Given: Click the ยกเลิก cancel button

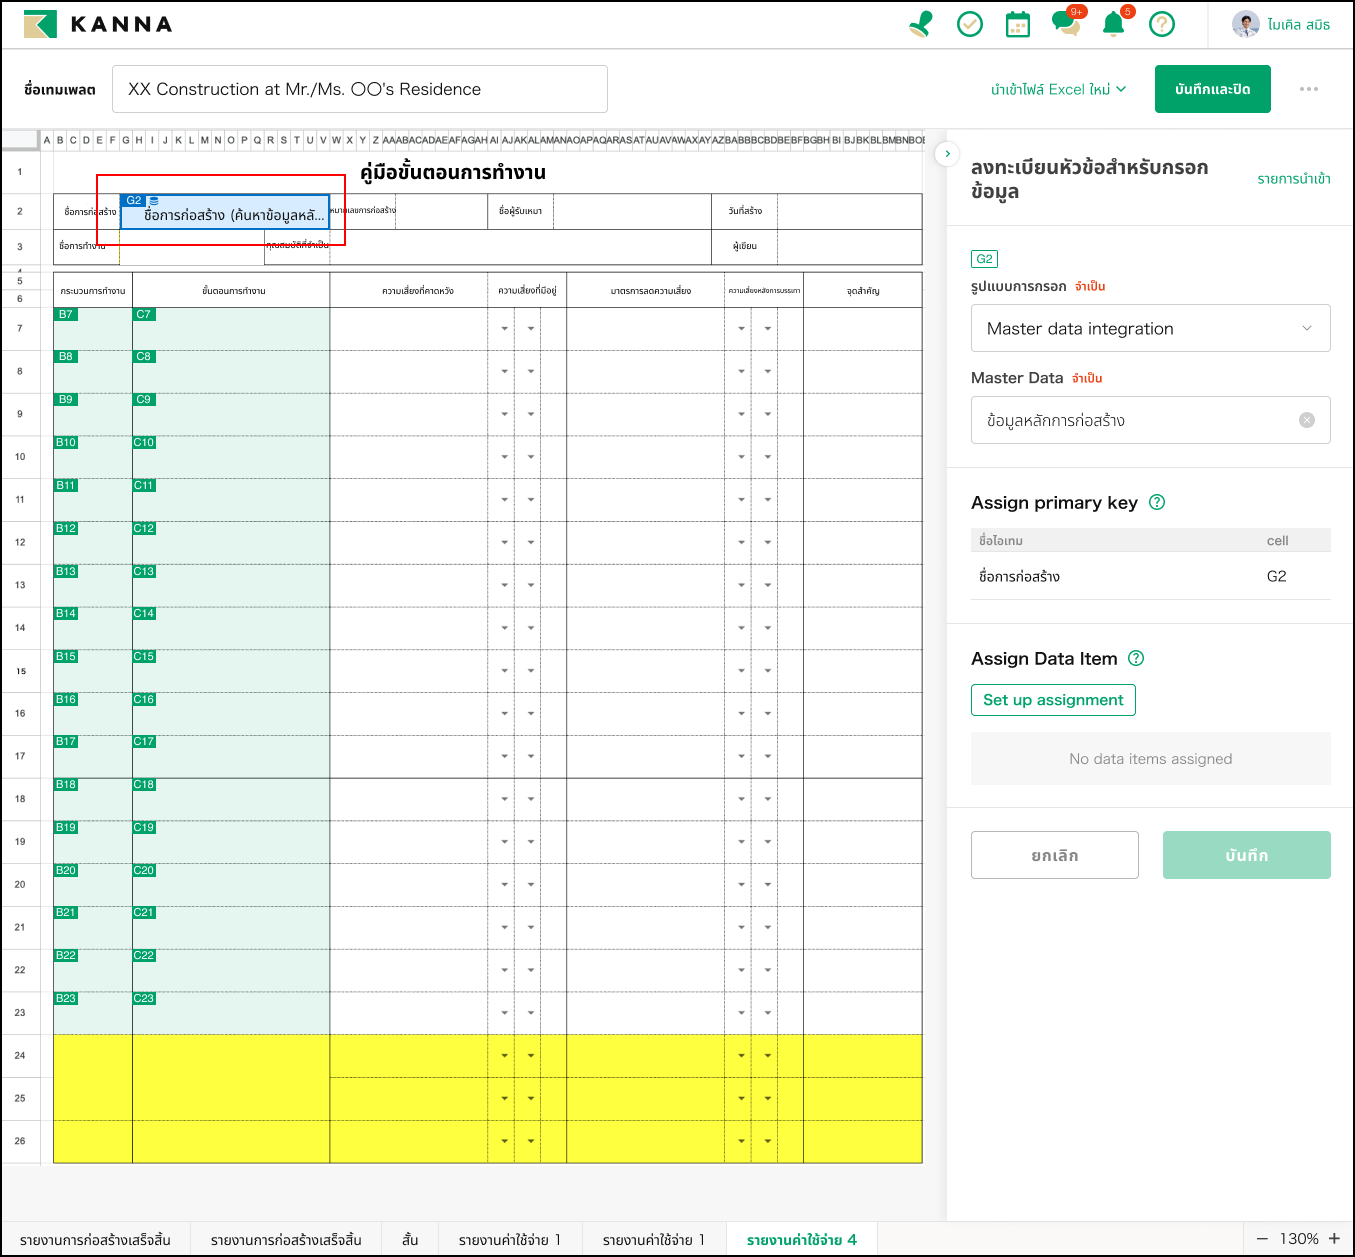Looking at the screenshot, I should (x=1054, y=855).
